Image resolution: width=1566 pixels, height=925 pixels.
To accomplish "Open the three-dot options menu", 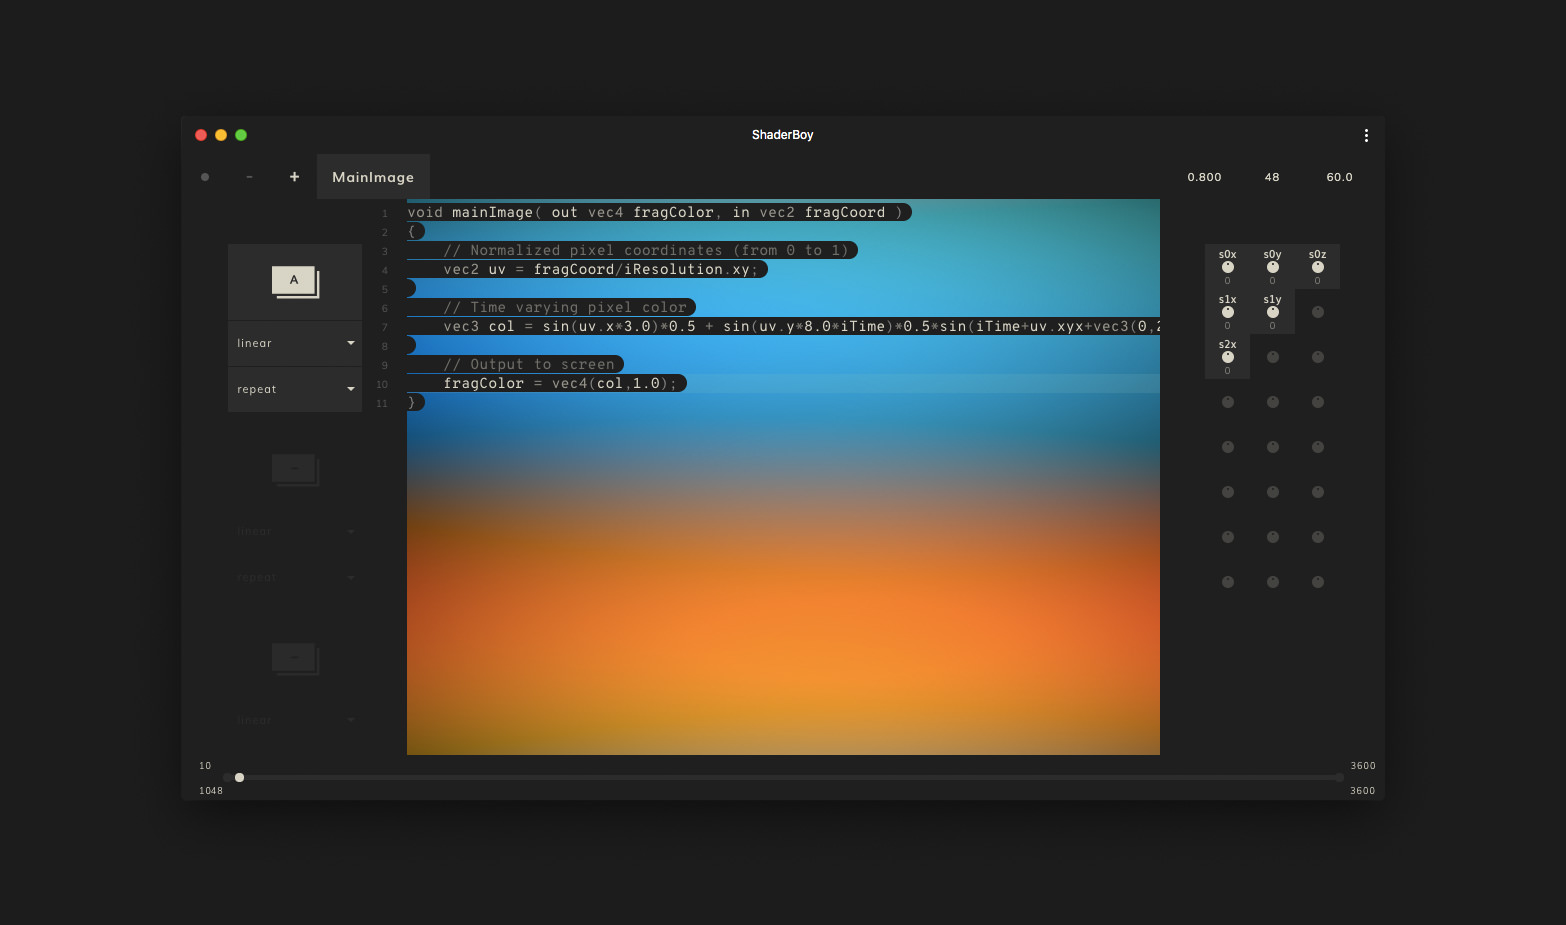I will pos(1366,135).
